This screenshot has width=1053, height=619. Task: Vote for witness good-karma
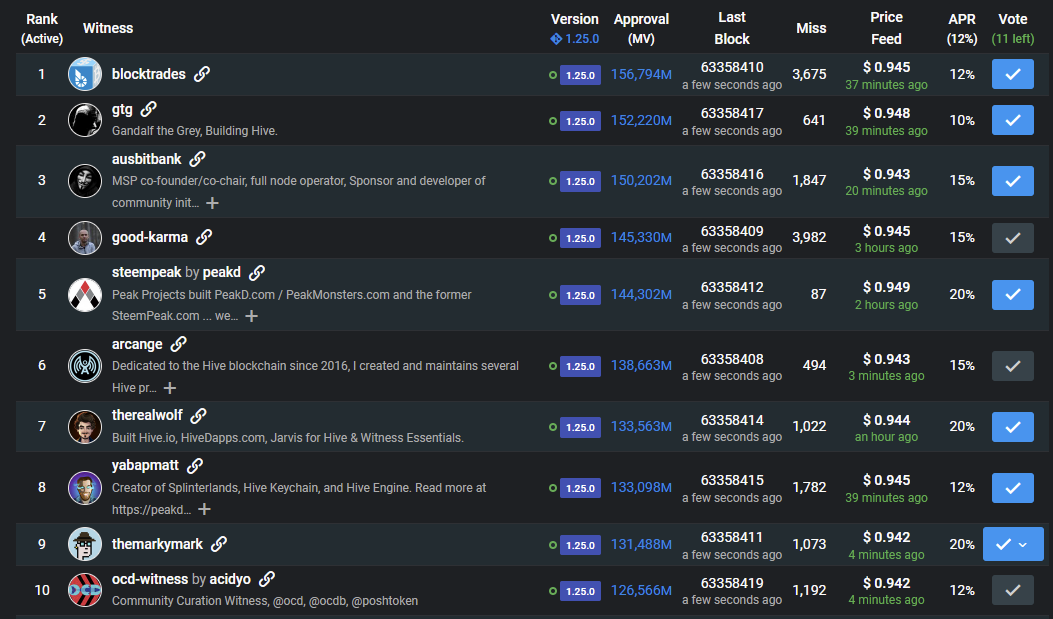pos(1012,237)
